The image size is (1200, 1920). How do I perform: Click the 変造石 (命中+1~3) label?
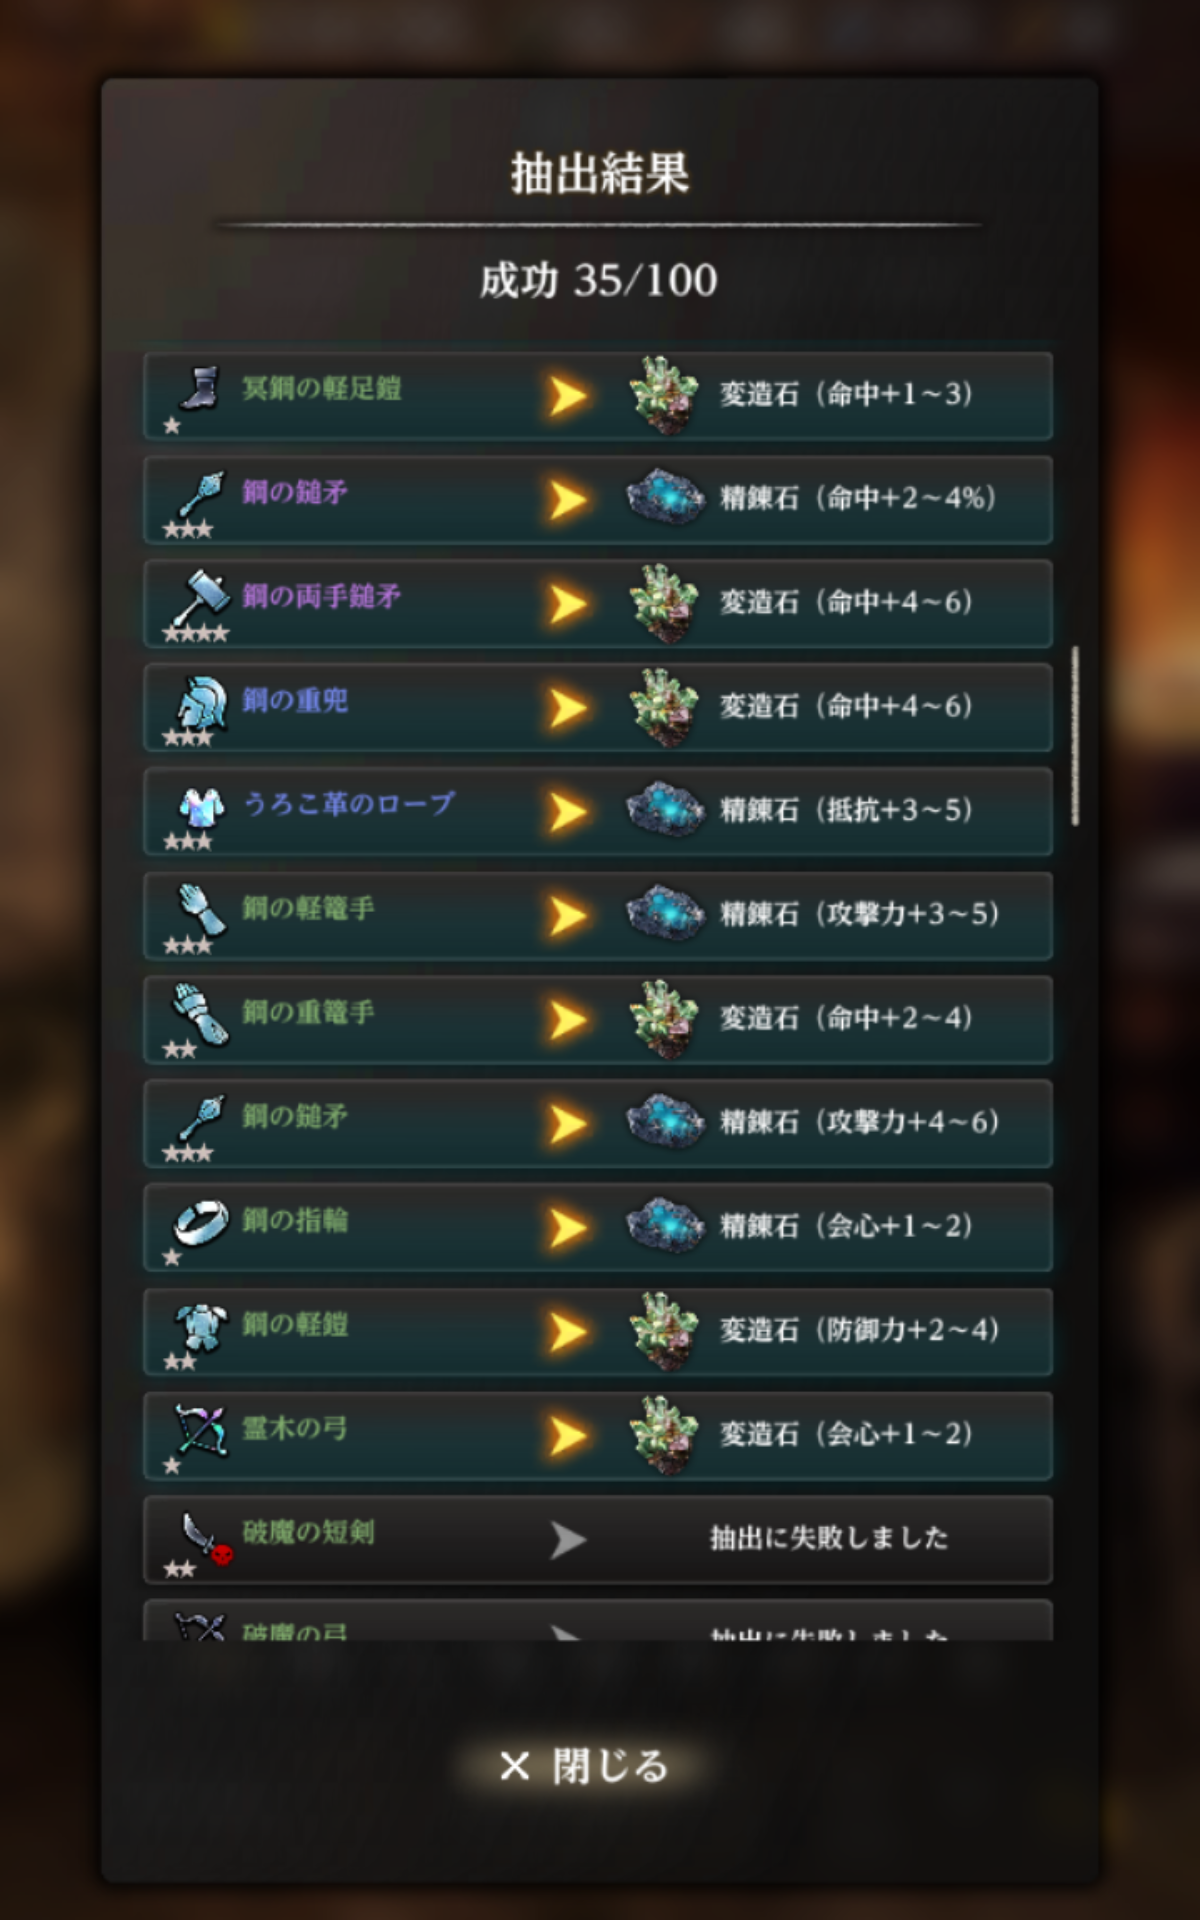click(846, 394)
